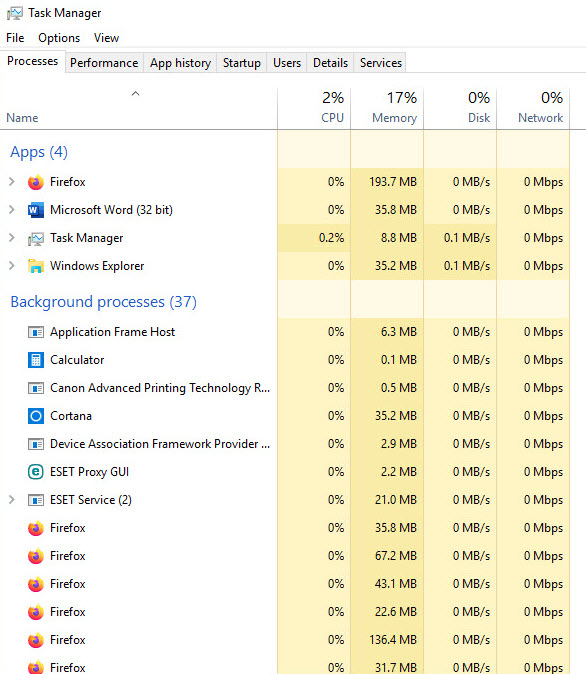Select the Processes tab
Viewport: 586px width, 674px height.
pos(33,61)
